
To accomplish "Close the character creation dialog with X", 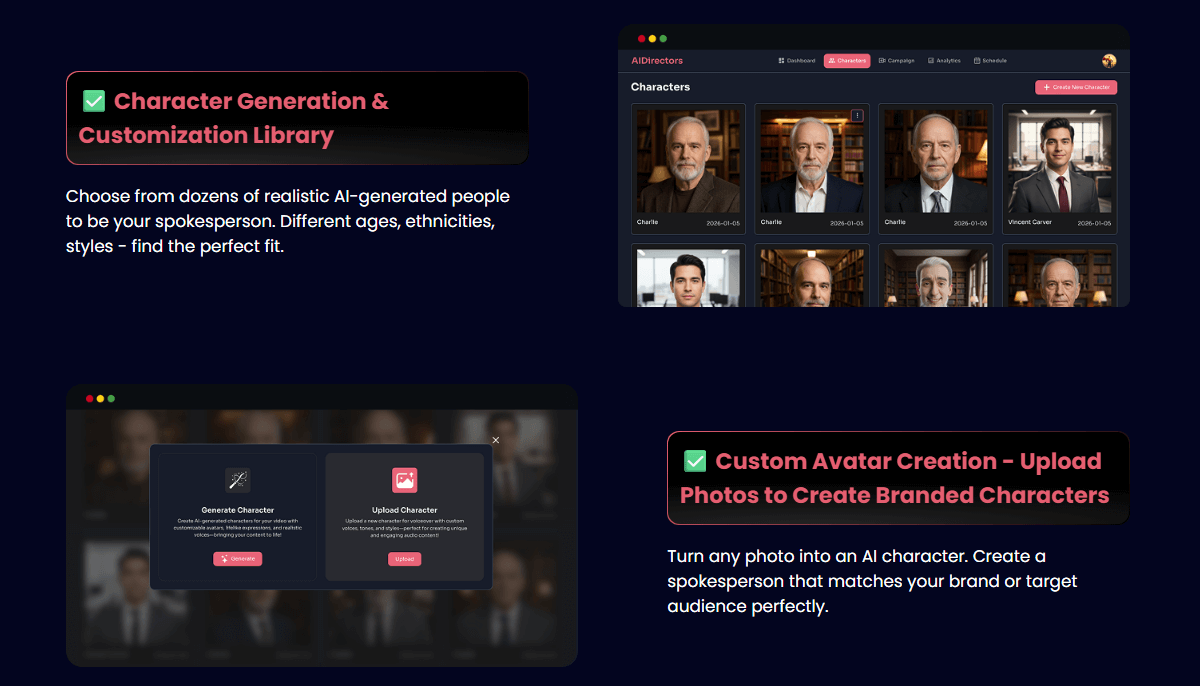I will click(x=496, y=440).
